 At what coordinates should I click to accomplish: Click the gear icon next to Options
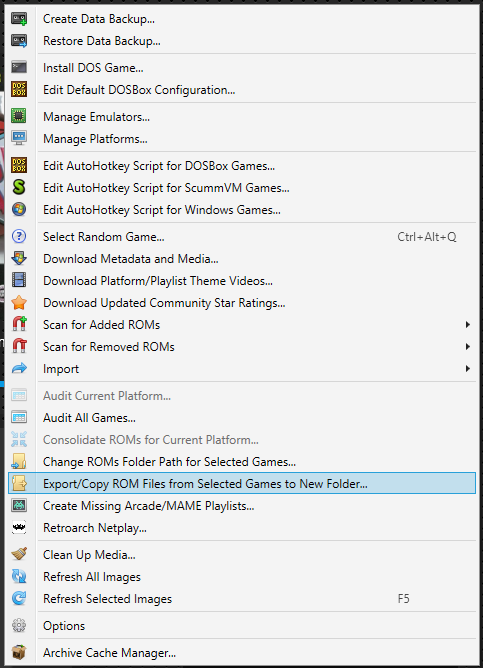coord(19,625)
